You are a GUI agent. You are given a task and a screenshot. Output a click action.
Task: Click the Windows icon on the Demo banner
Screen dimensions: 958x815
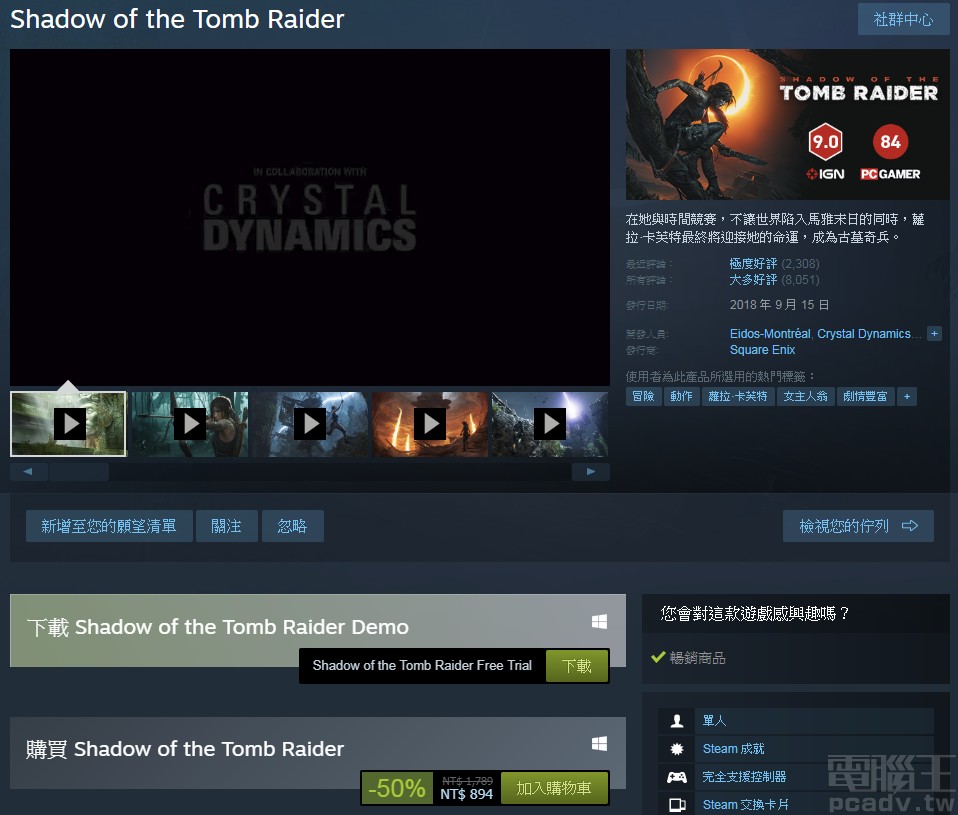pos(598,620)
